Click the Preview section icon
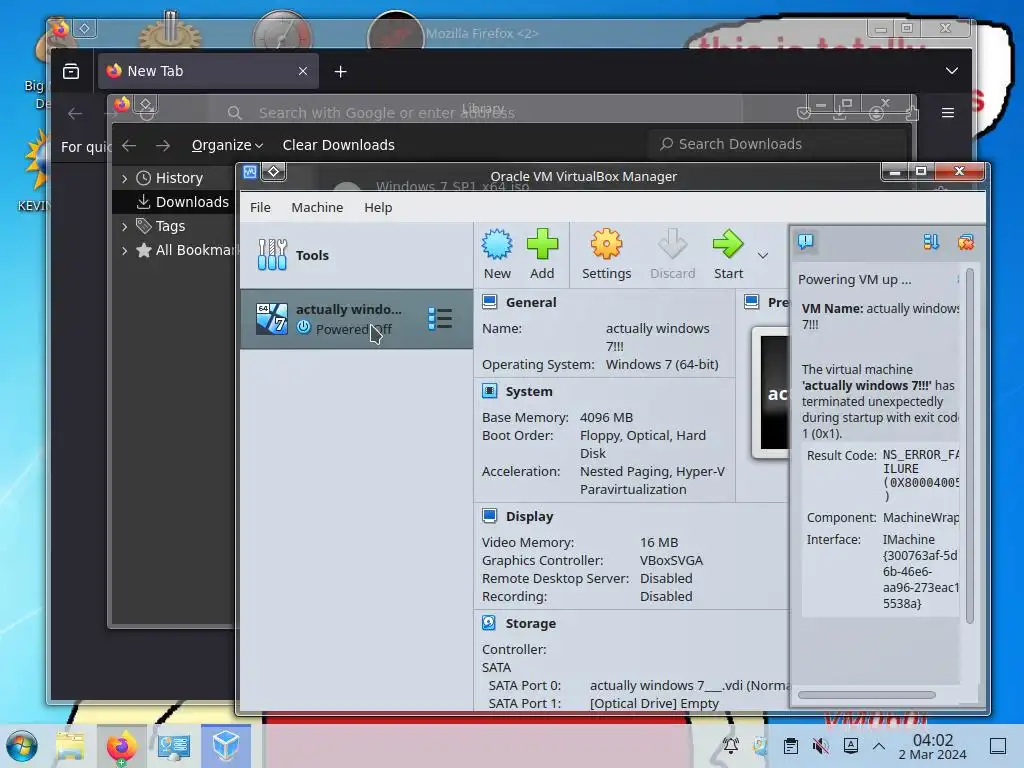 pos(752,302)
